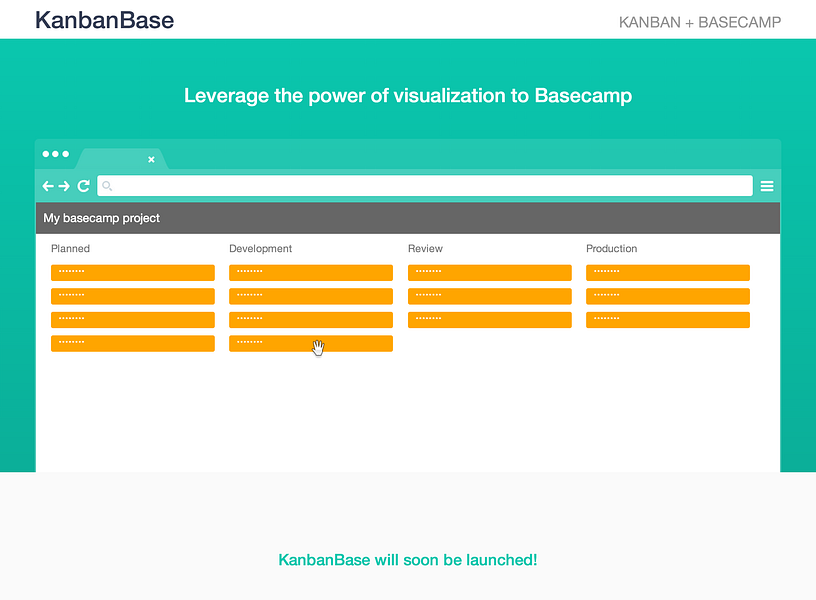
Task: Click the My basecamp project header
Action: (x=408, y=218)
